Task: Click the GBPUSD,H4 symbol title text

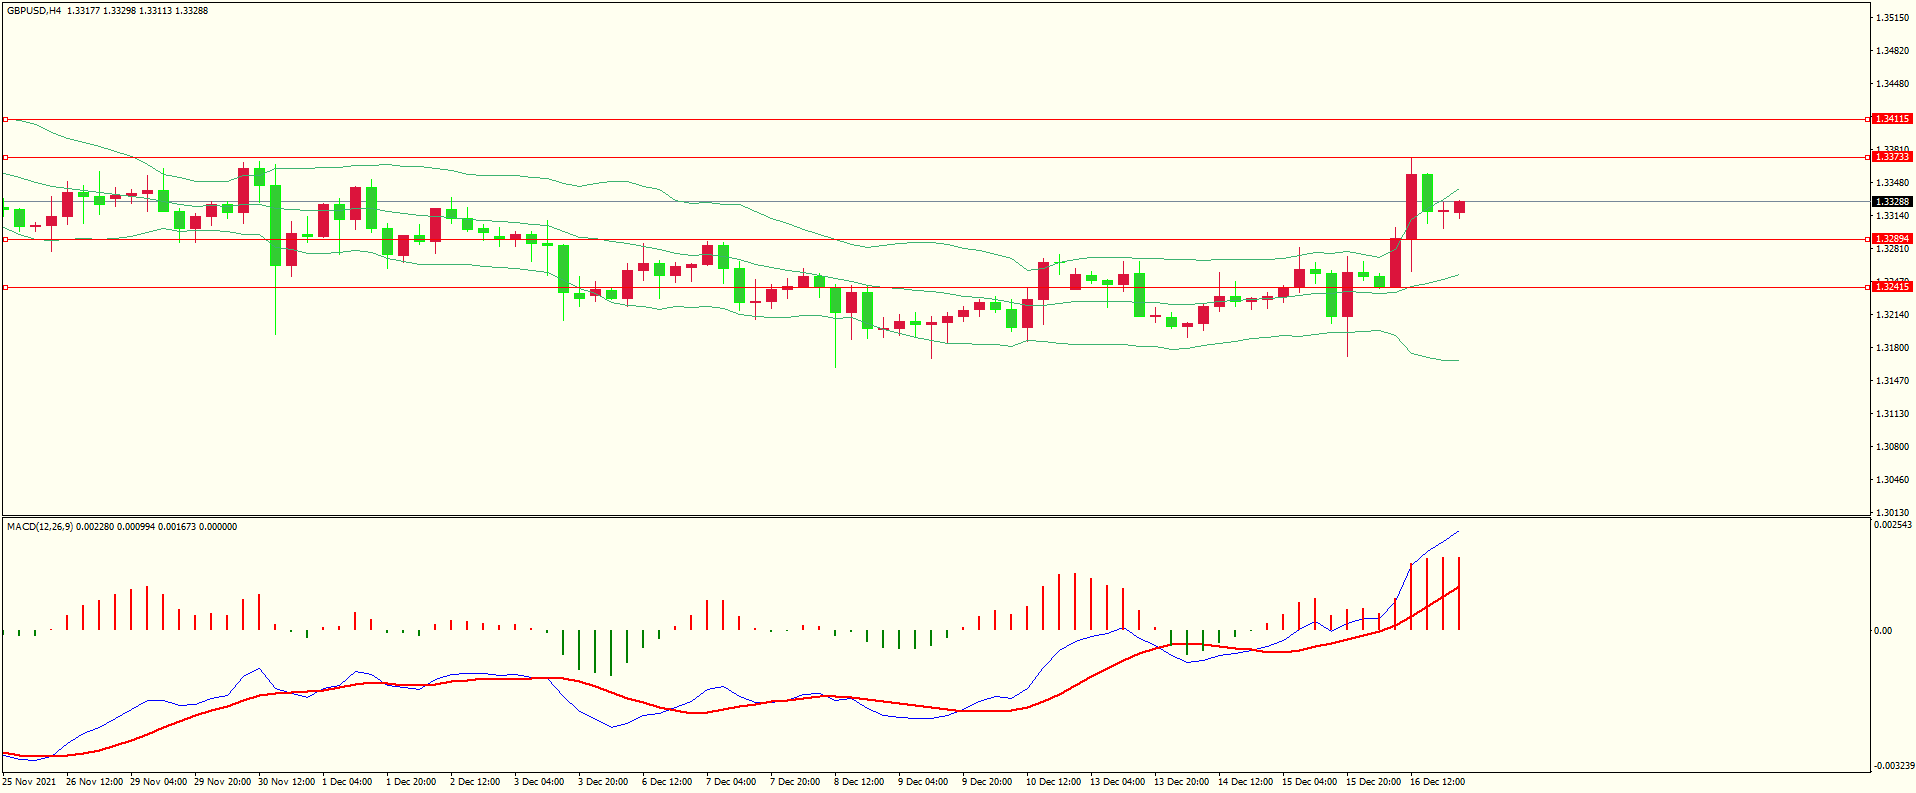Action: click(x=34, y=11)
